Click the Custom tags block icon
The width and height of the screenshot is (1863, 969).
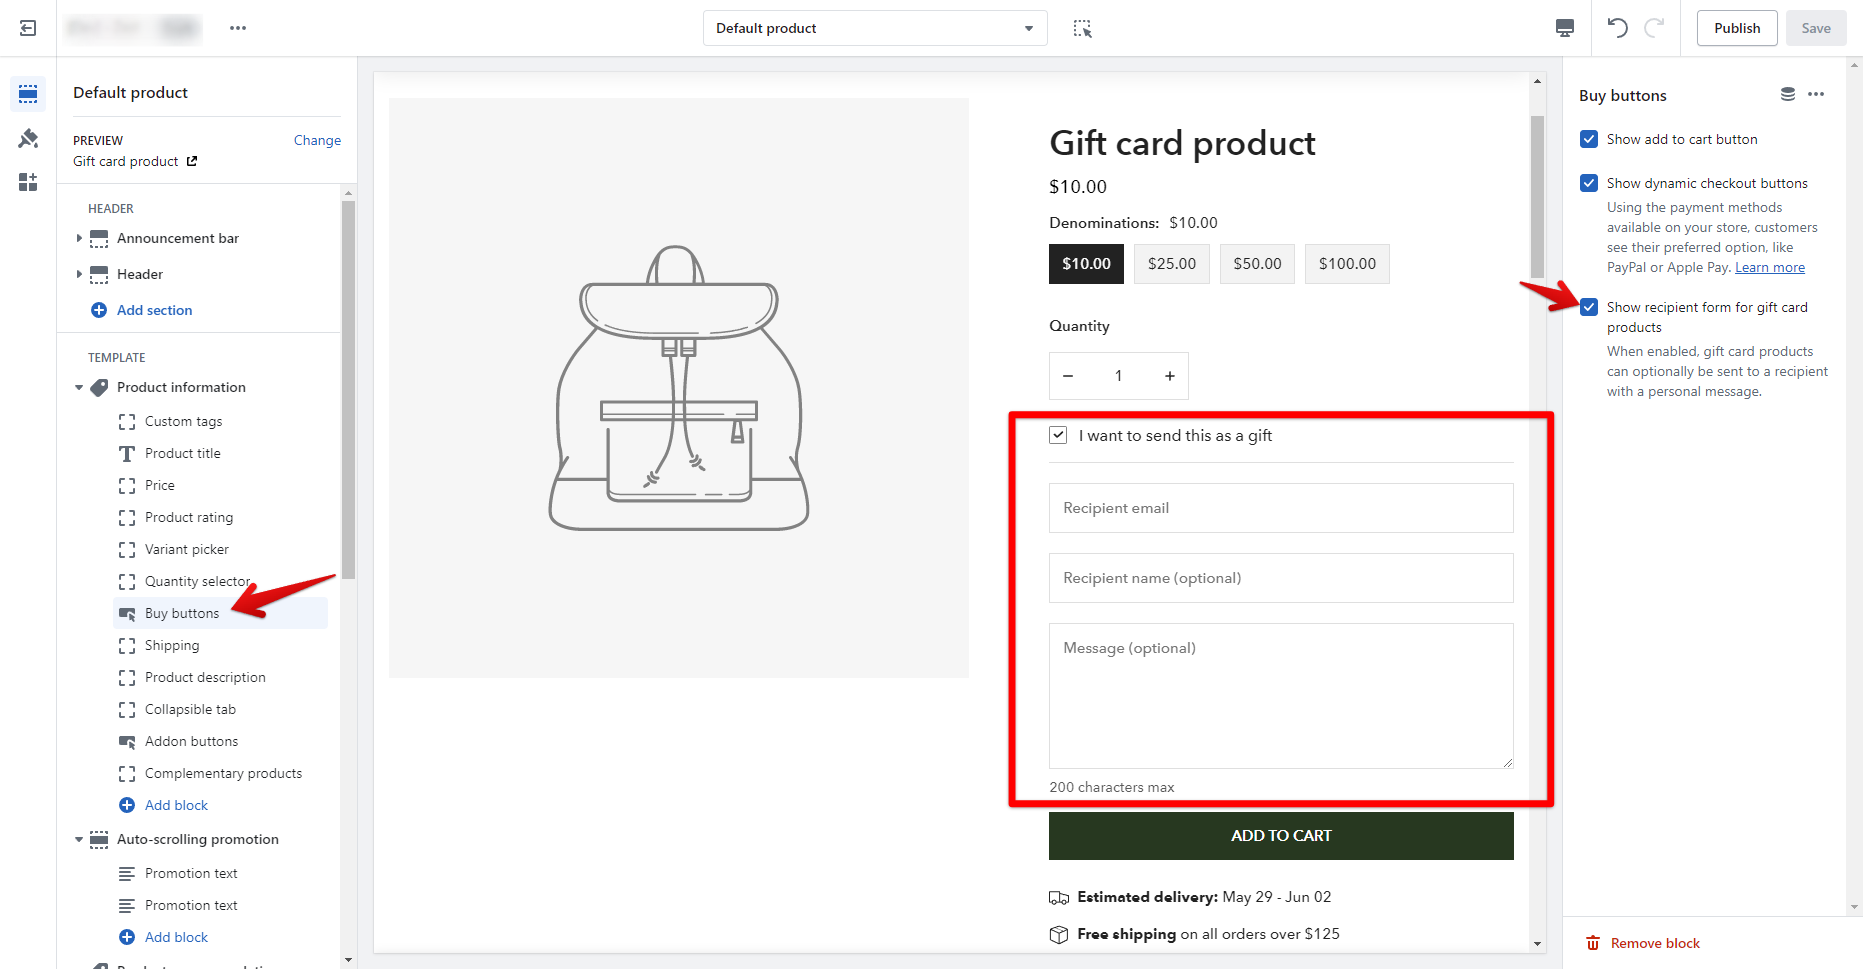tap(127, 422)
